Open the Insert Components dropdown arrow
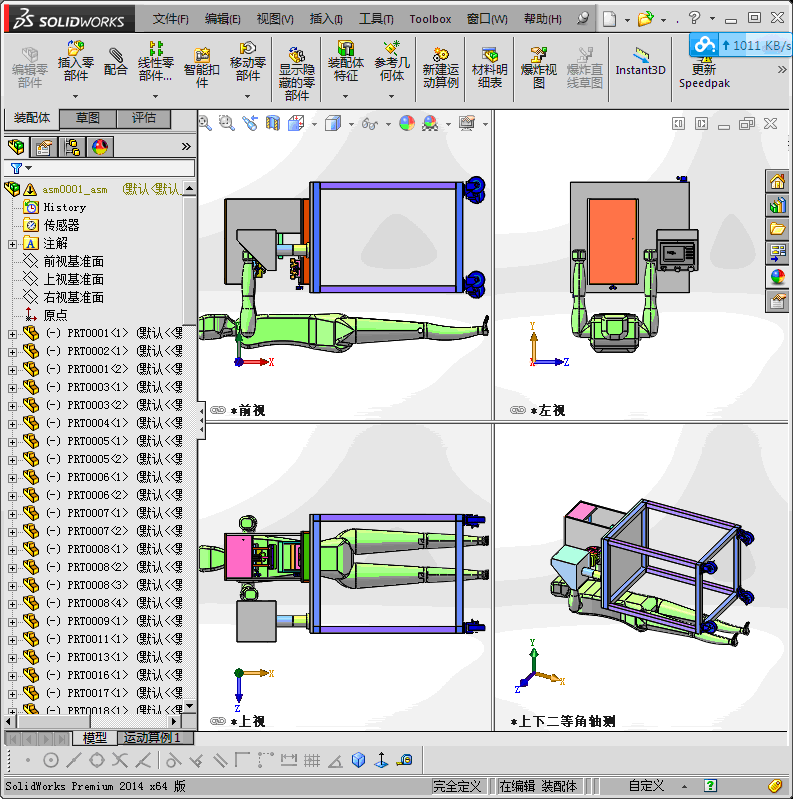793x799 pixels. 75,96
